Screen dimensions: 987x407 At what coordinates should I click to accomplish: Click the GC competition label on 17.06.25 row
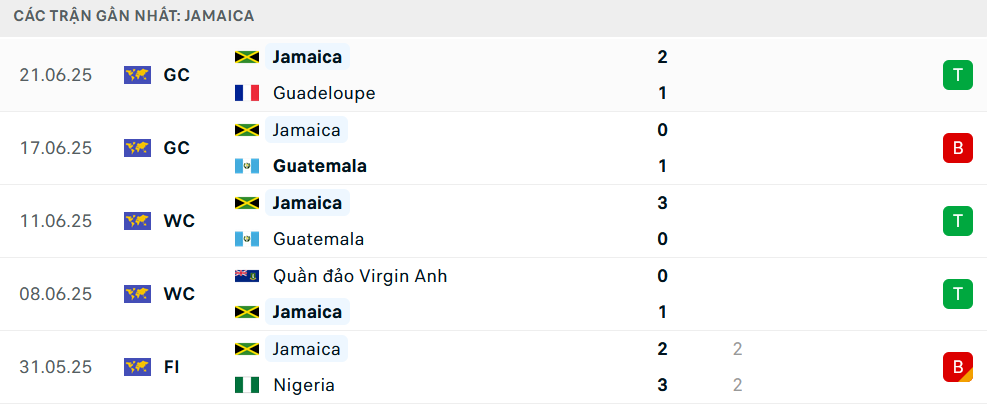pyautogui.click(x=176, y=148)
